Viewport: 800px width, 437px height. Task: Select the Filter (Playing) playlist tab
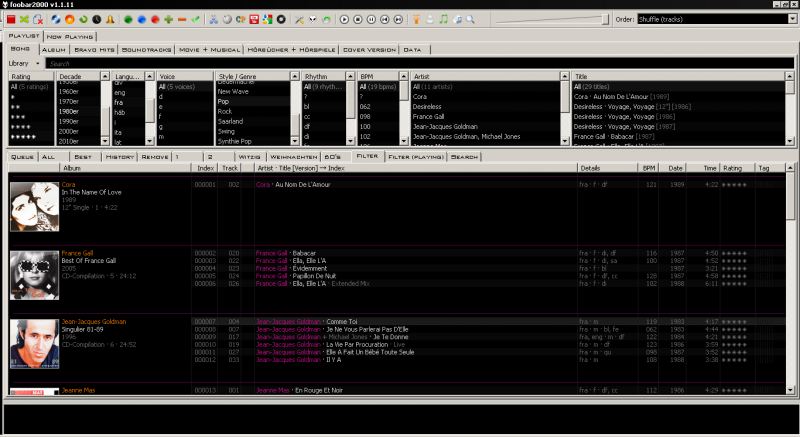pos(416,157)
